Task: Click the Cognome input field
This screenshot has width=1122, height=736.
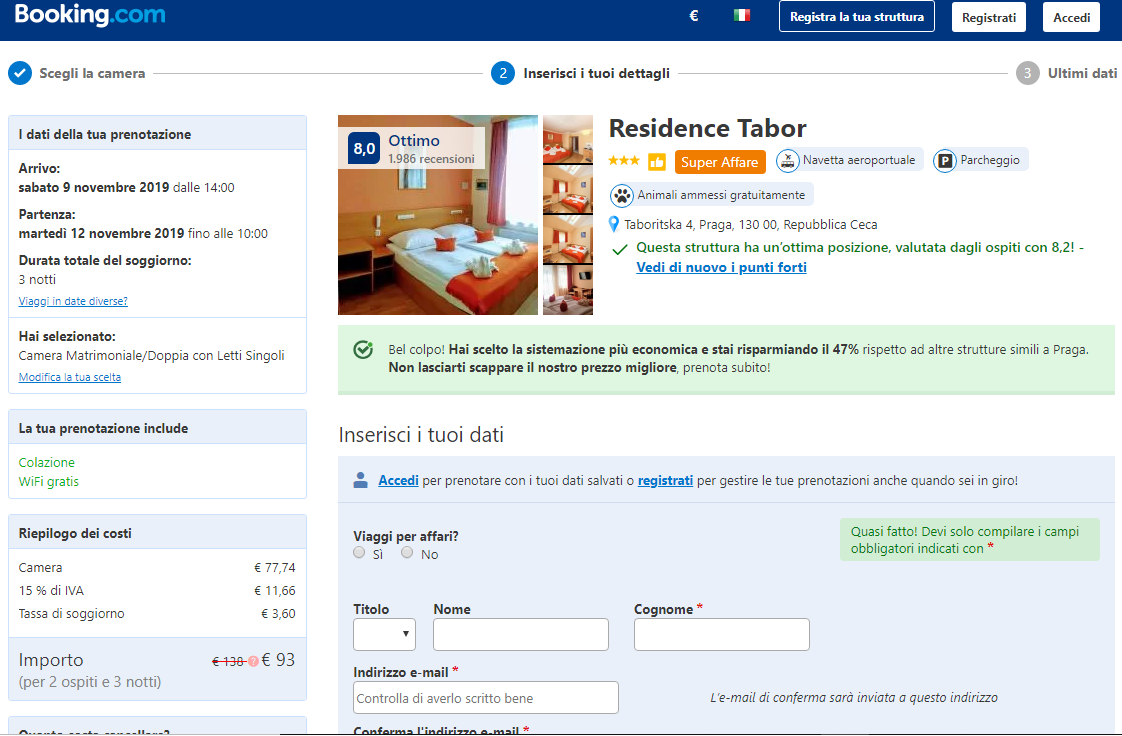Action: pyautogui.click(x=722, y=634)
